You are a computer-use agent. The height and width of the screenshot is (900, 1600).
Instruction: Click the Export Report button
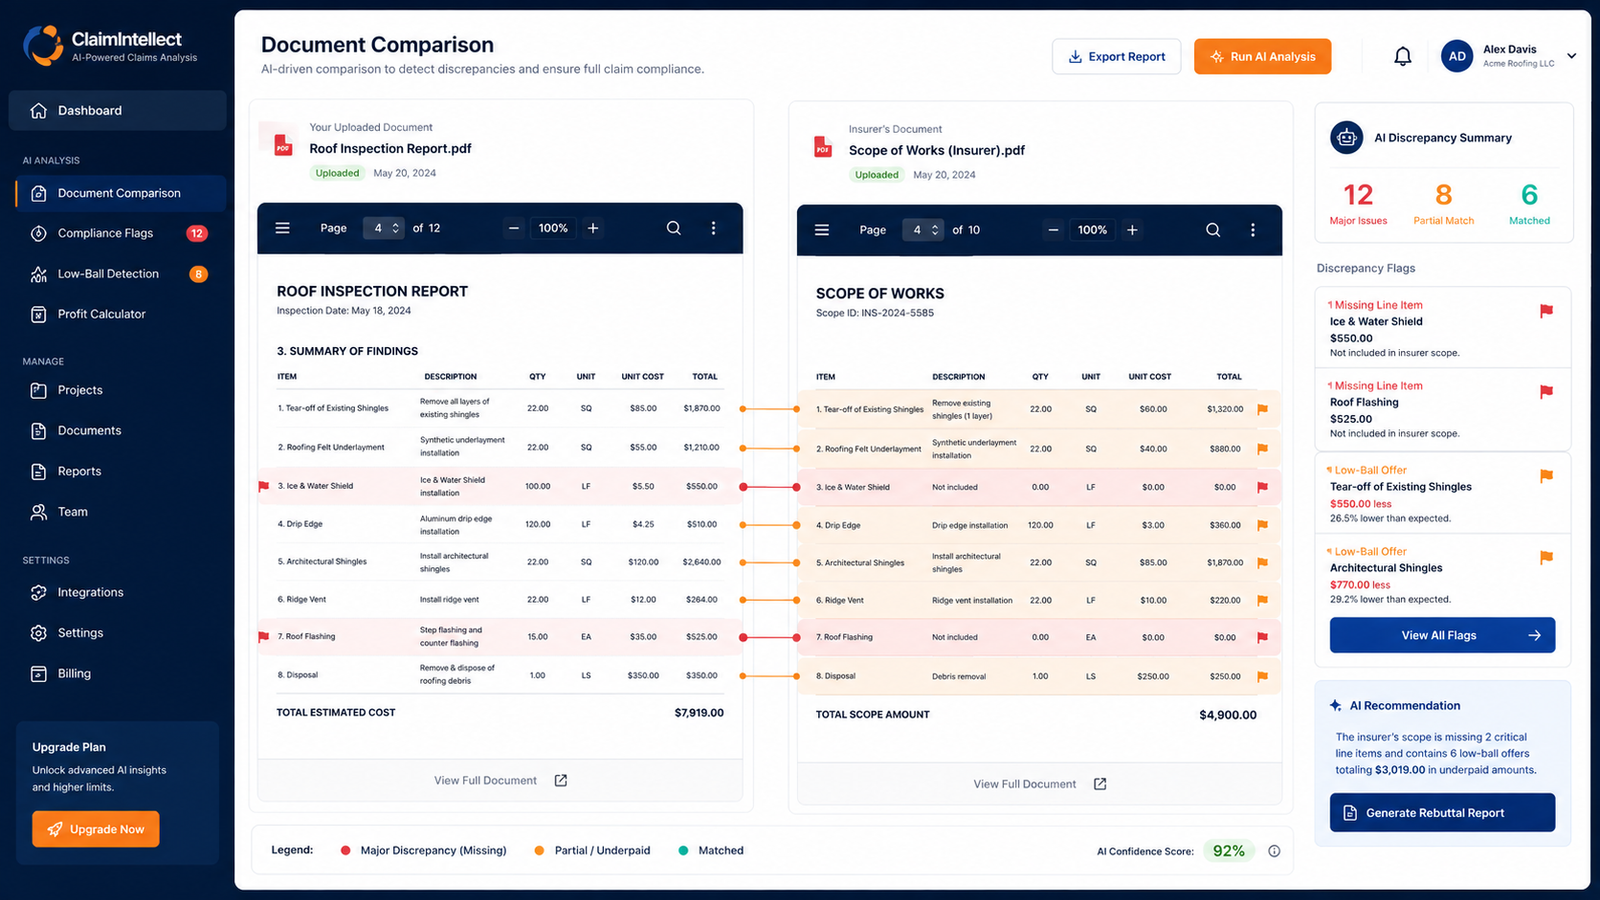pyautogui.click(x=1116, y=57)
